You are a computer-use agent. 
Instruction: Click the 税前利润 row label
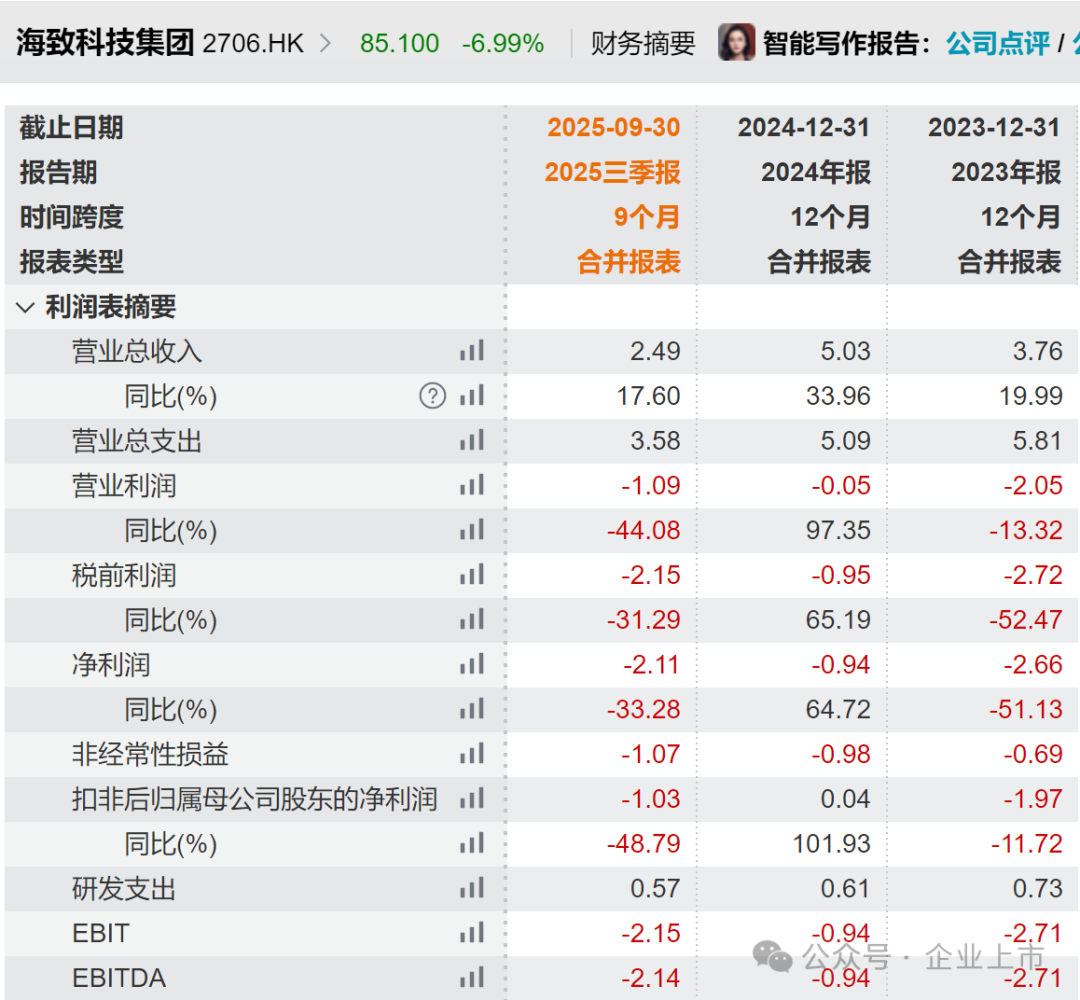coord(124,575)
